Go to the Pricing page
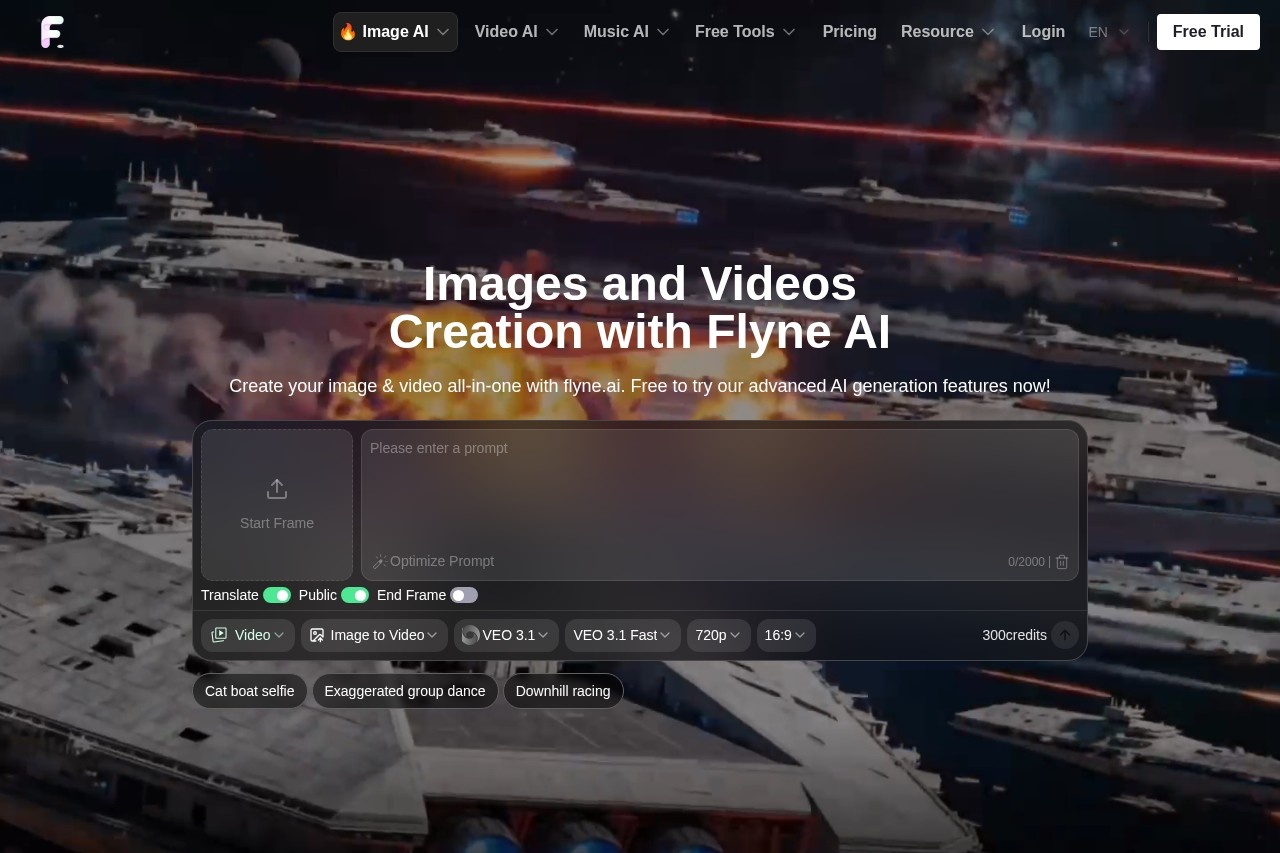 click(849, 32)
